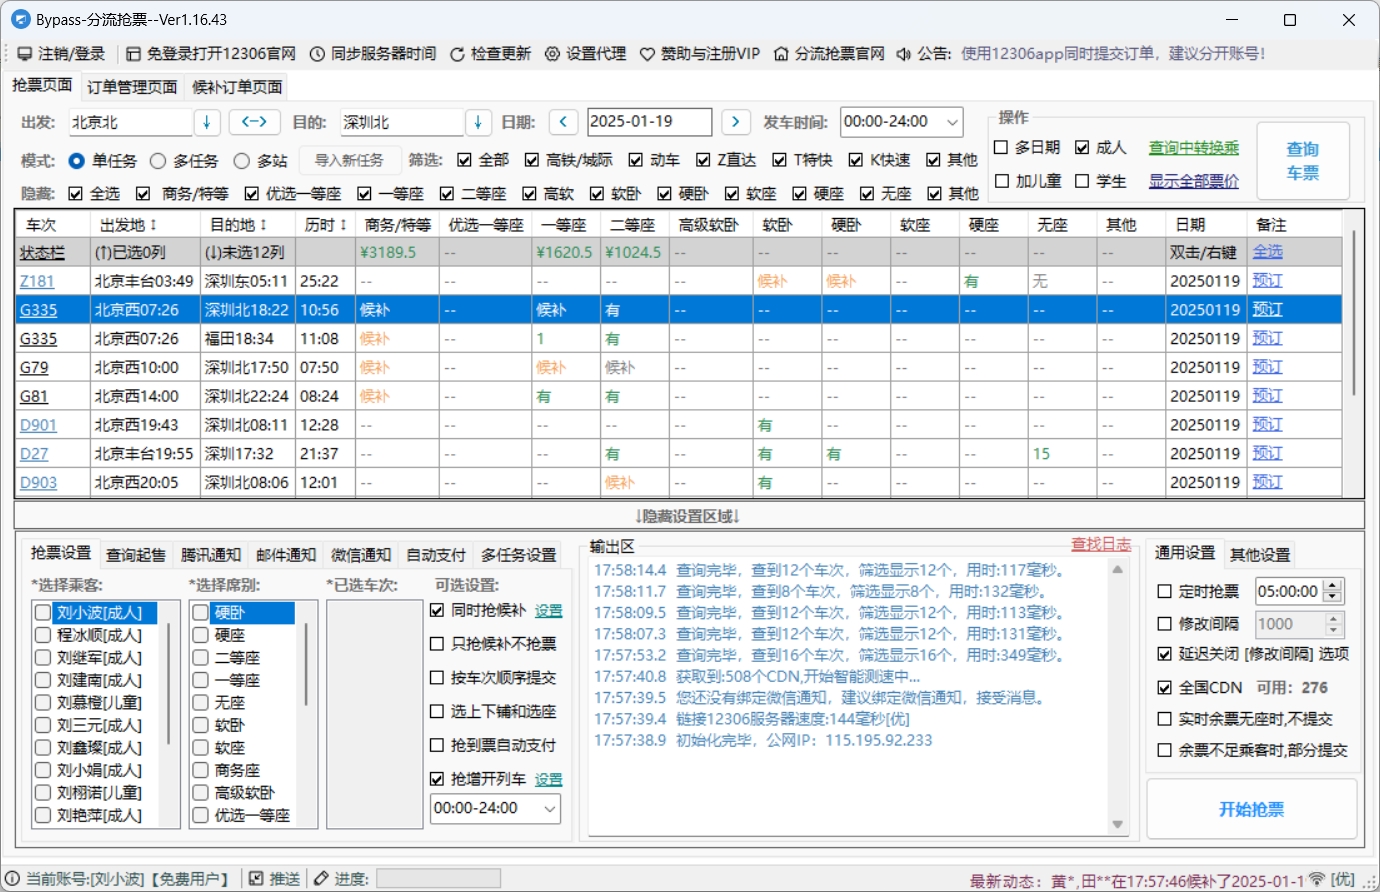This screenshot has width=1380, height=892.
Task: Click 查询中转换乘 link
Action: 1193,148
